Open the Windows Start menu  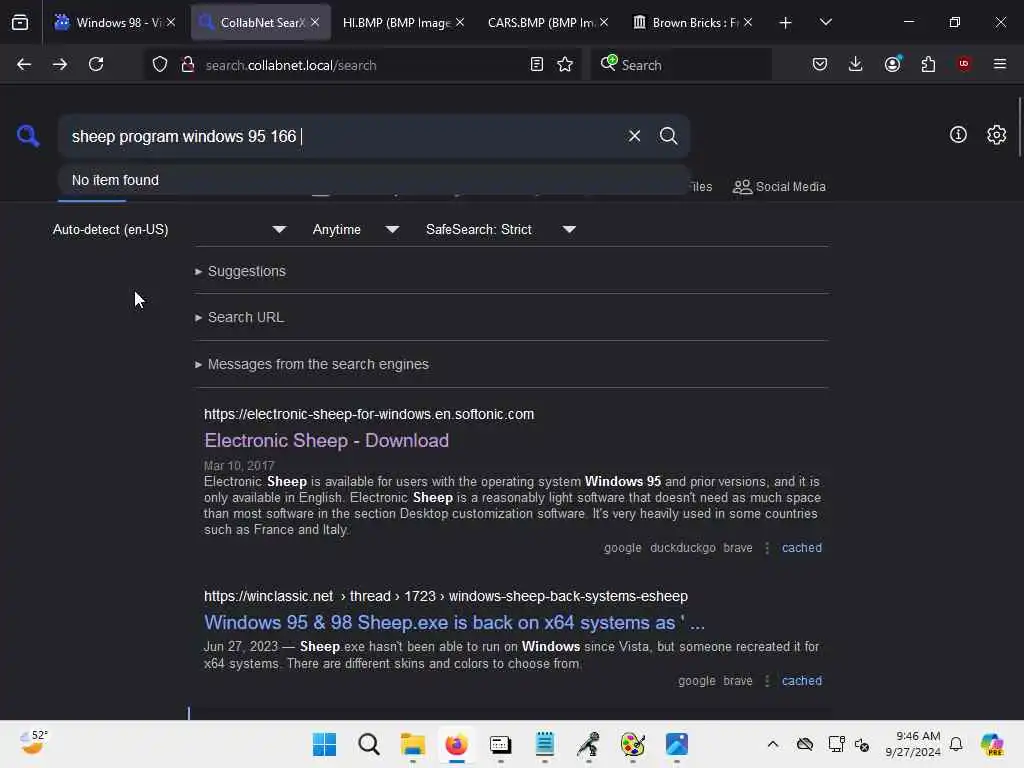pos(325,744)
